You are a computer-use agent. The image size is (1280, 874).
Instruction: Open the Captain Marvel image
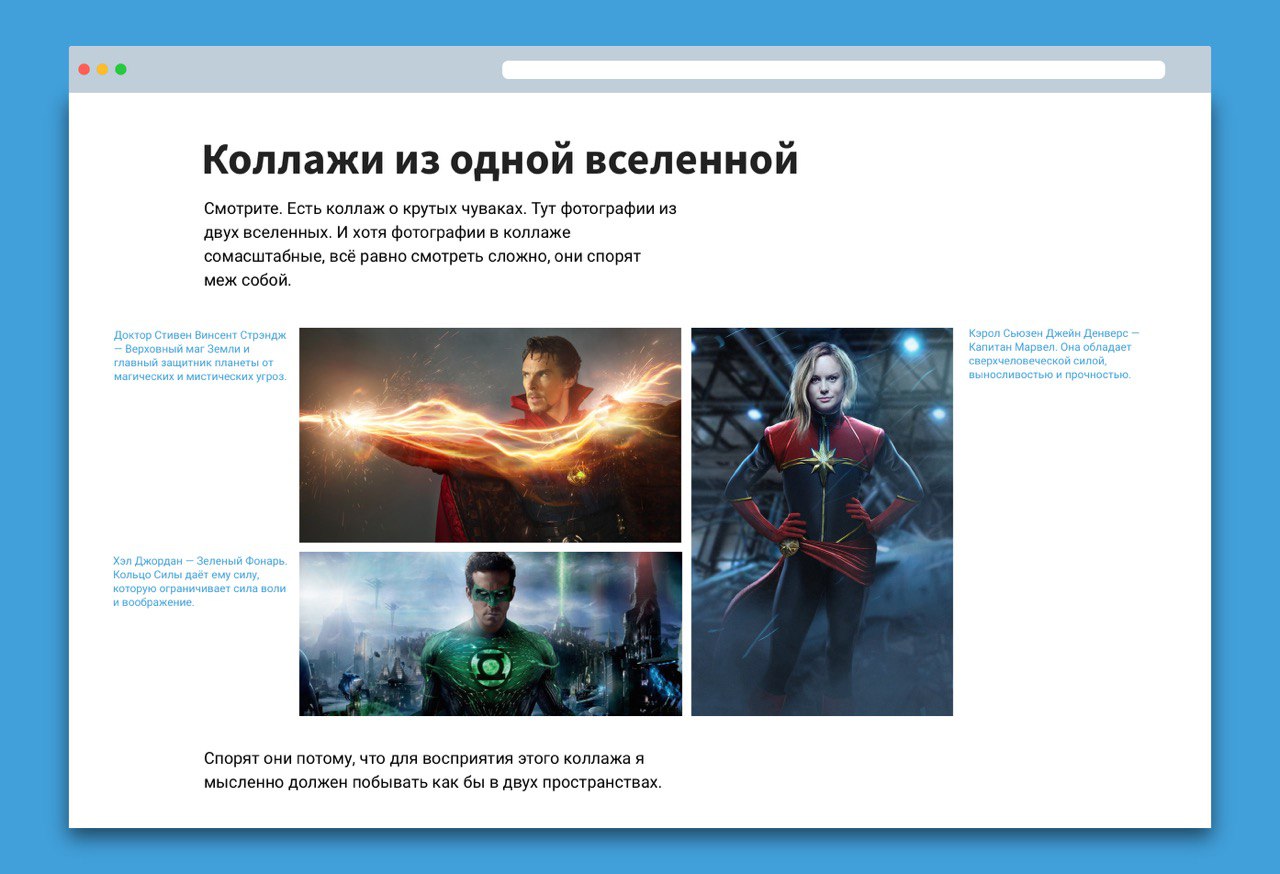tap(822, 522)
